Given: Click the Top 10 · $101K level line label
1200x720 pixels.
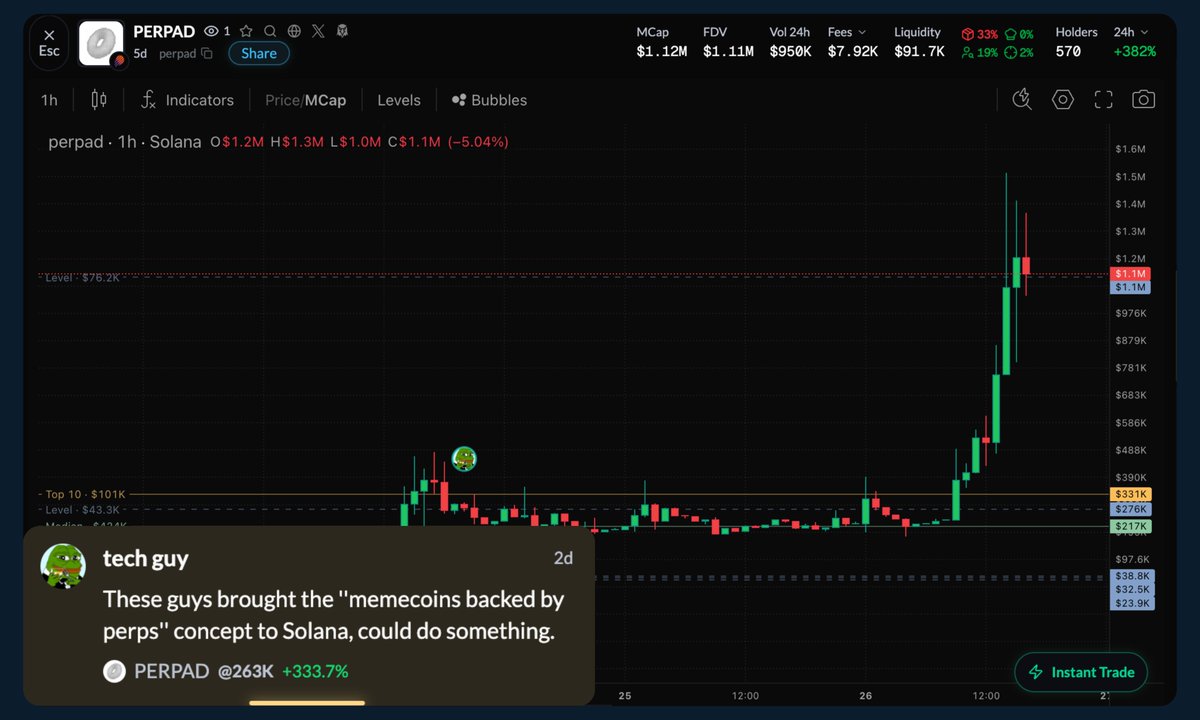Looking at the screenshot, I should (85, 494).
